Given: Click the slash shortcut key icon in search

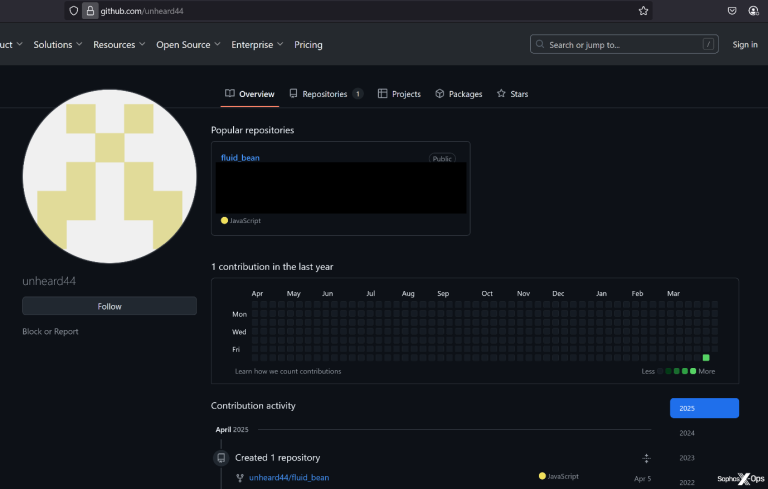Looking at the screenshot, I should pyautogui.click(x=708, y=44).
